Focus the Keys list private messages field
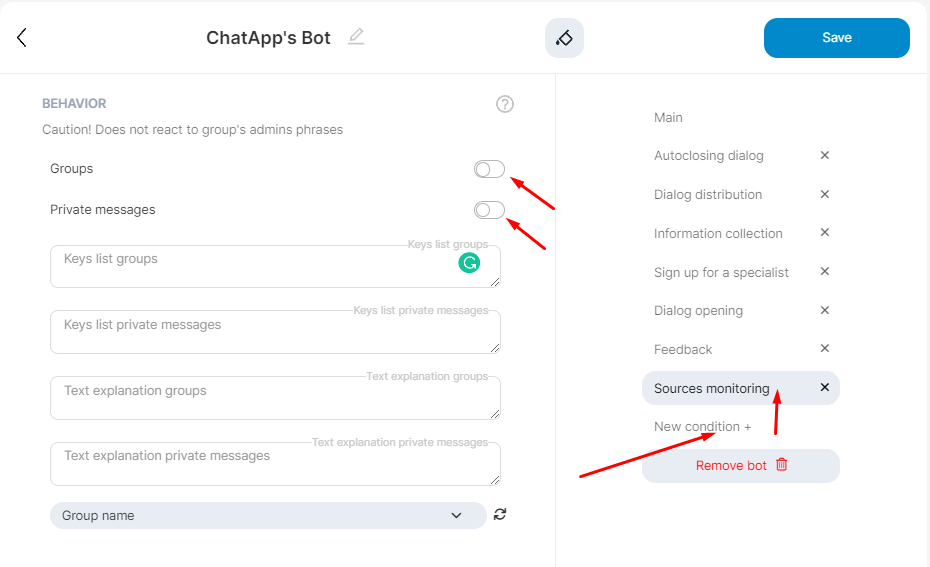 pos(275,332)
